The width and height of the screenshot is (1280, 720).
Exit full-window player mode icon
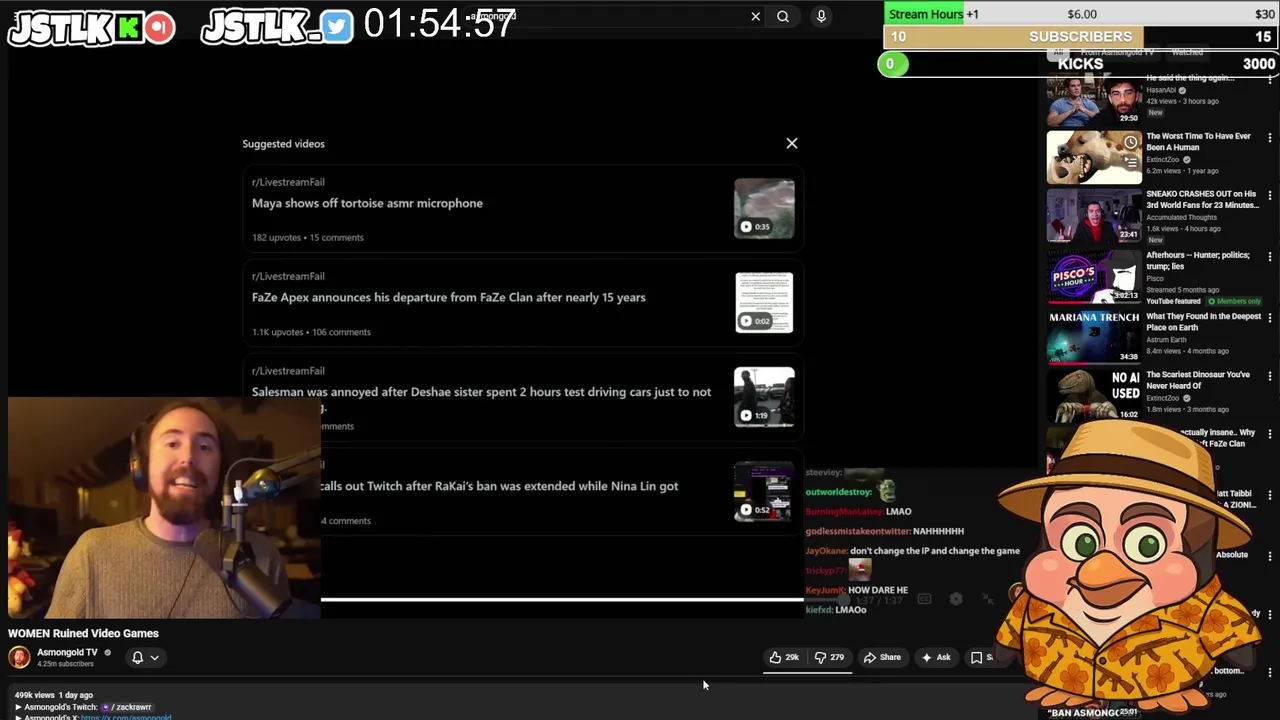click(x=988, y=599)
